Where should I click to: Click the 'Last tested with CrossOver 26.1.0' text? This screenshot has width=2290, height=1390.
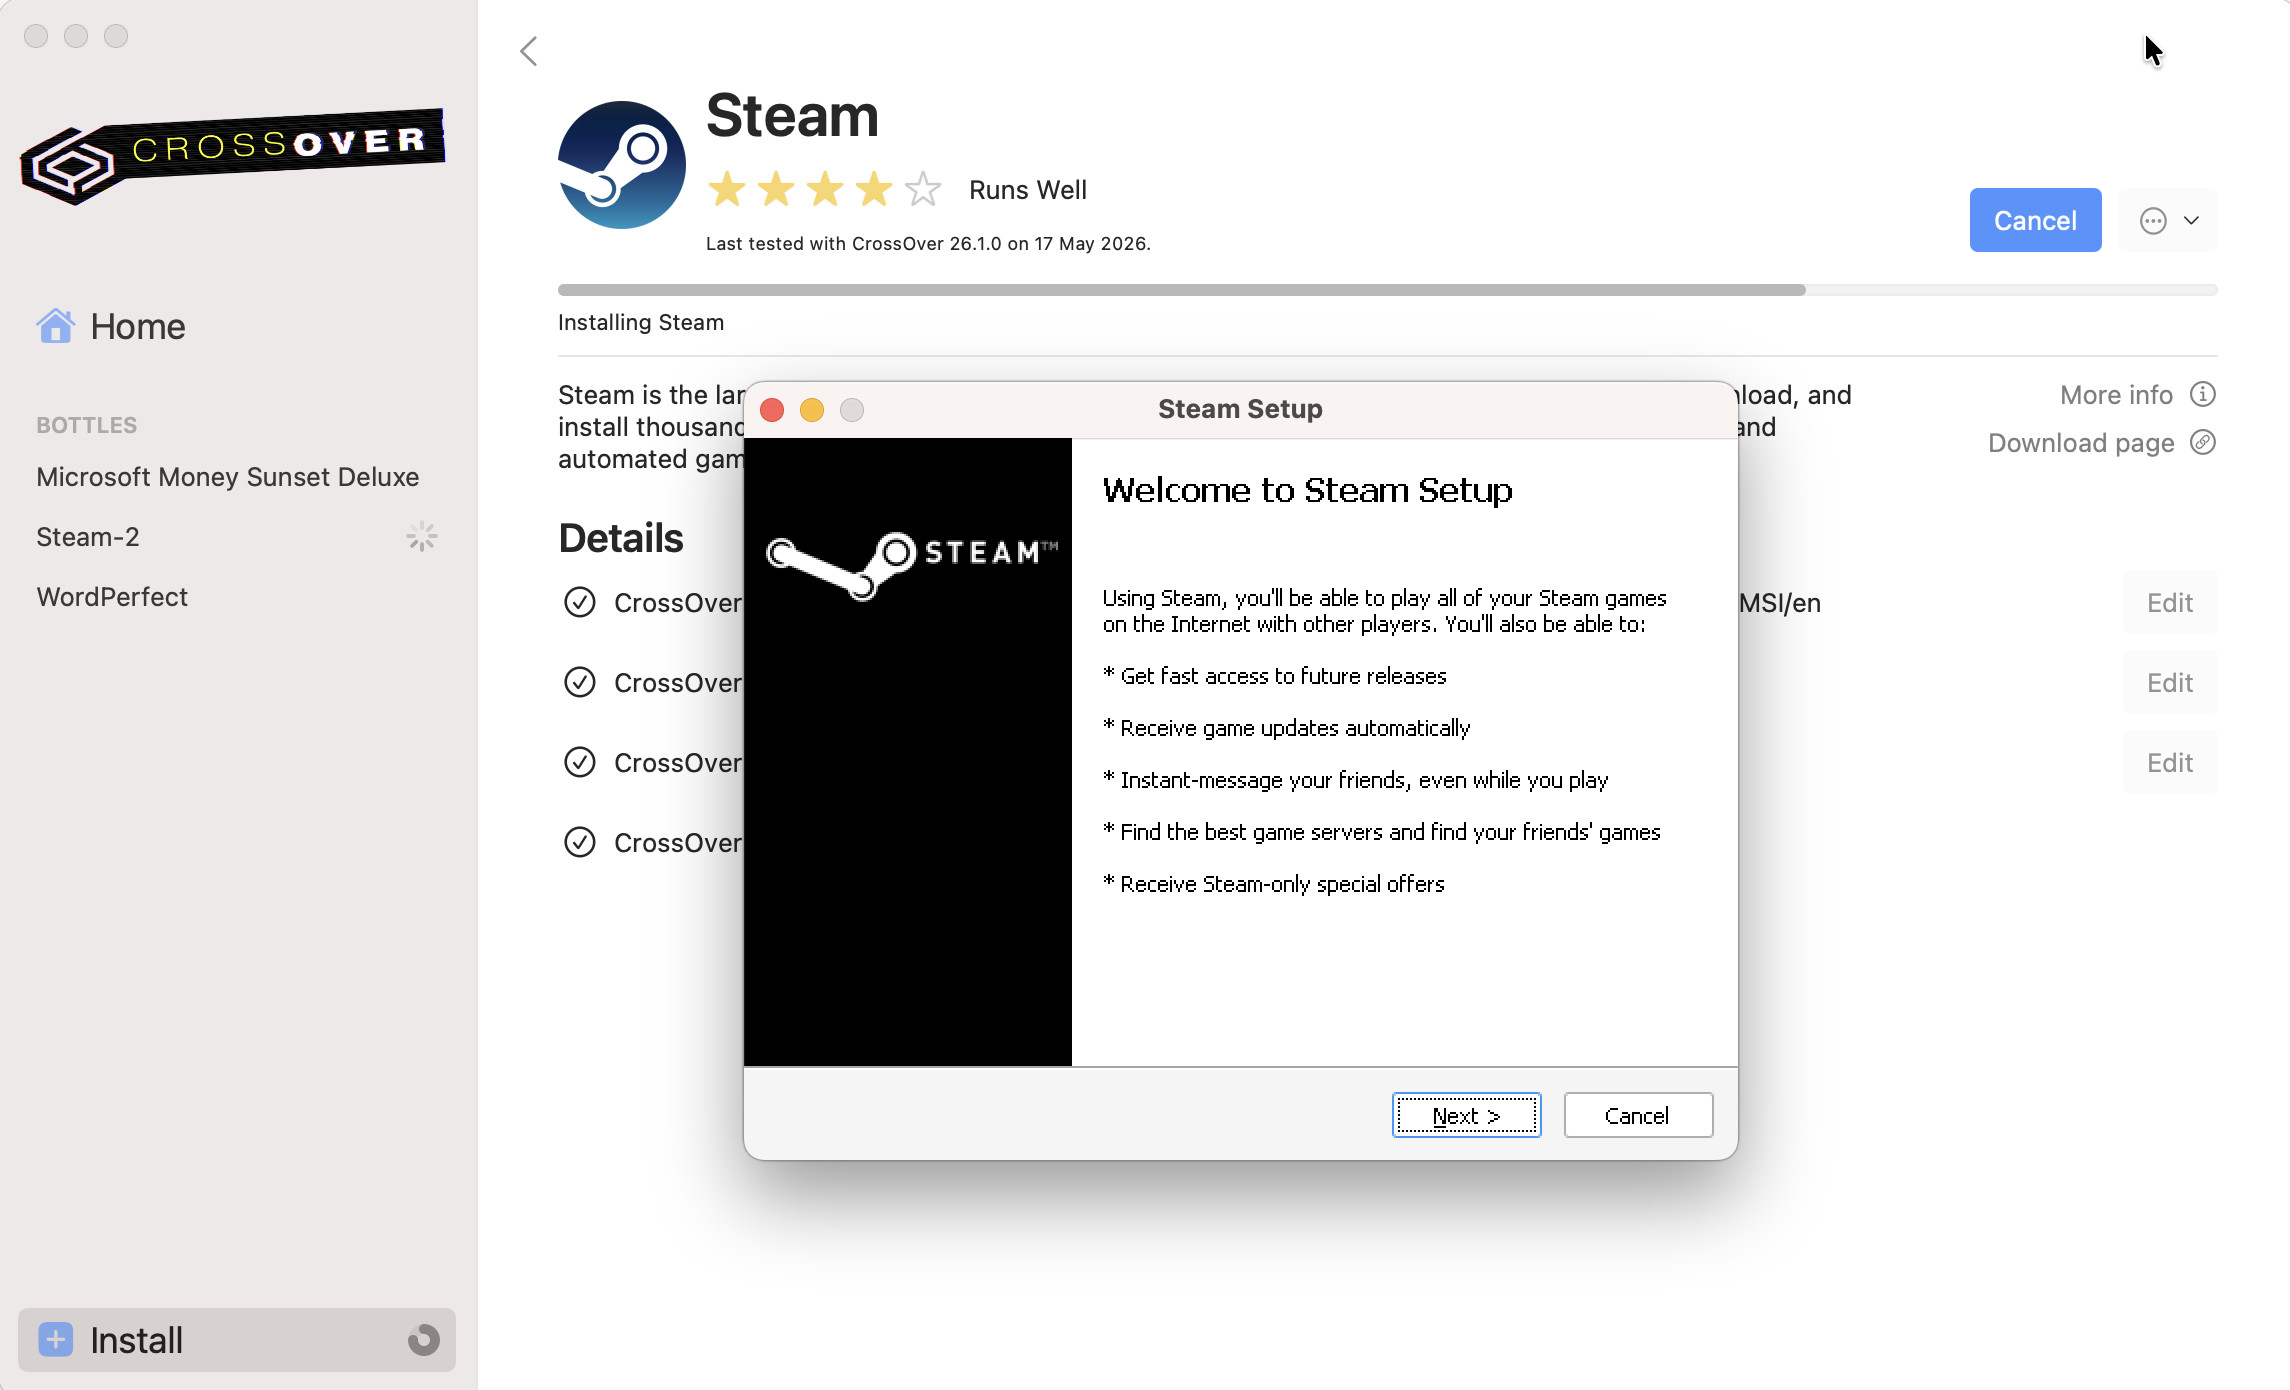pyautogui.click(x=928, y=244)
